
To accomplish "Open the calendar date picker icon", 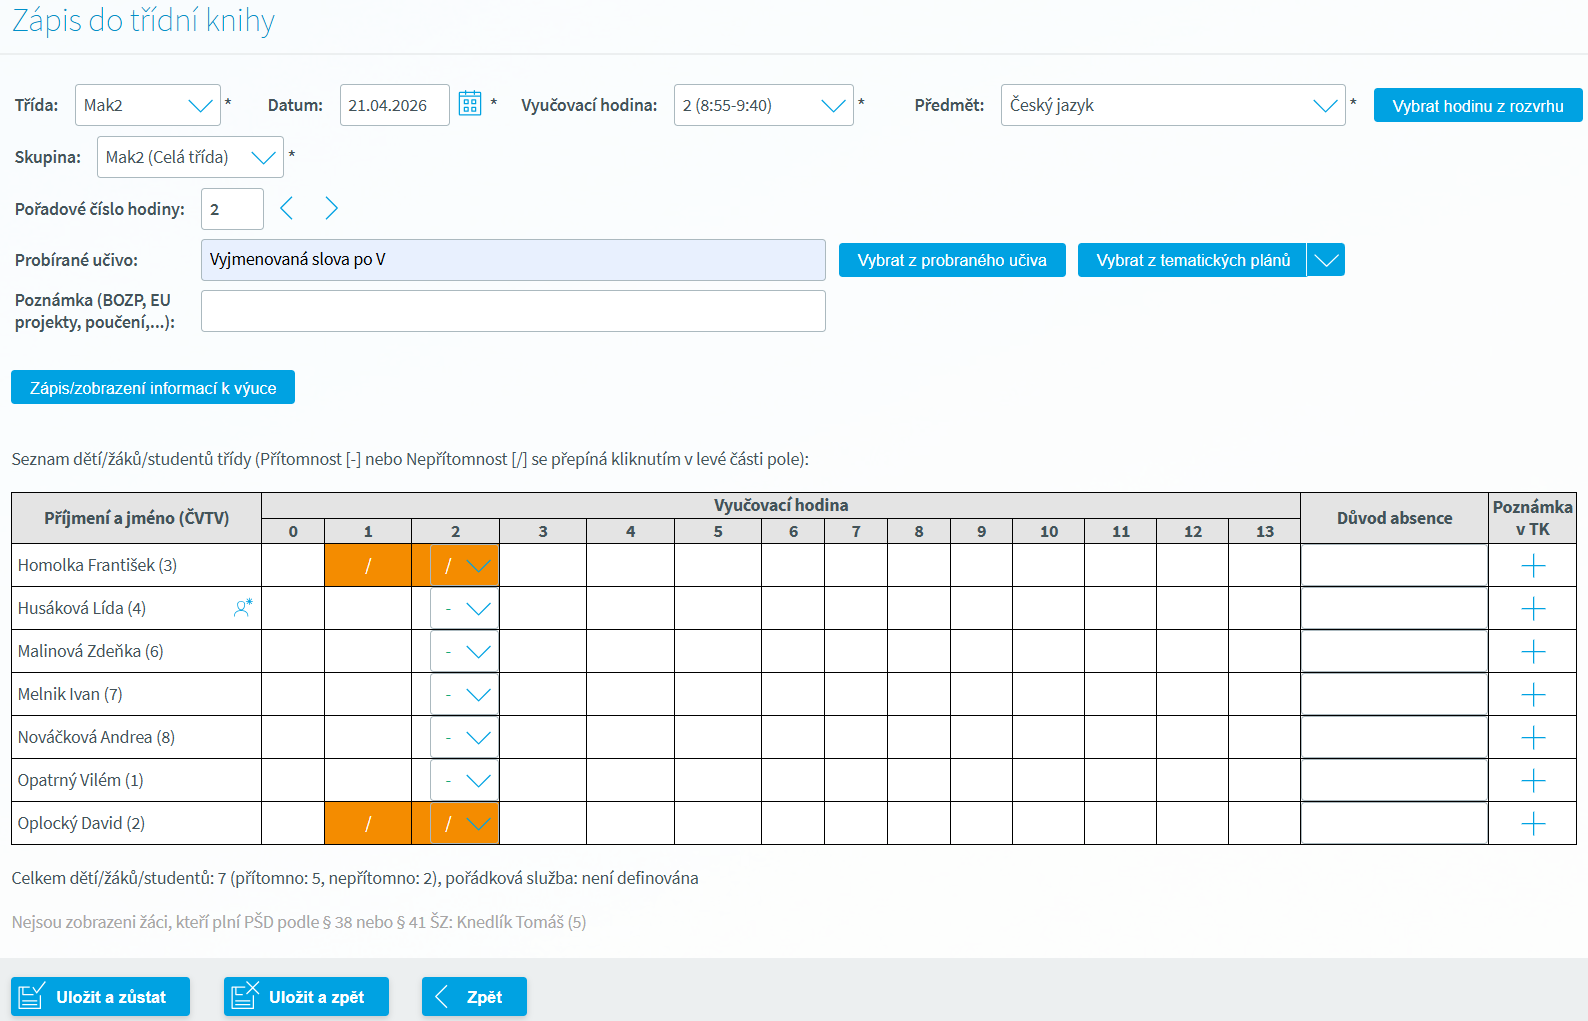I will tap(470, 104).
